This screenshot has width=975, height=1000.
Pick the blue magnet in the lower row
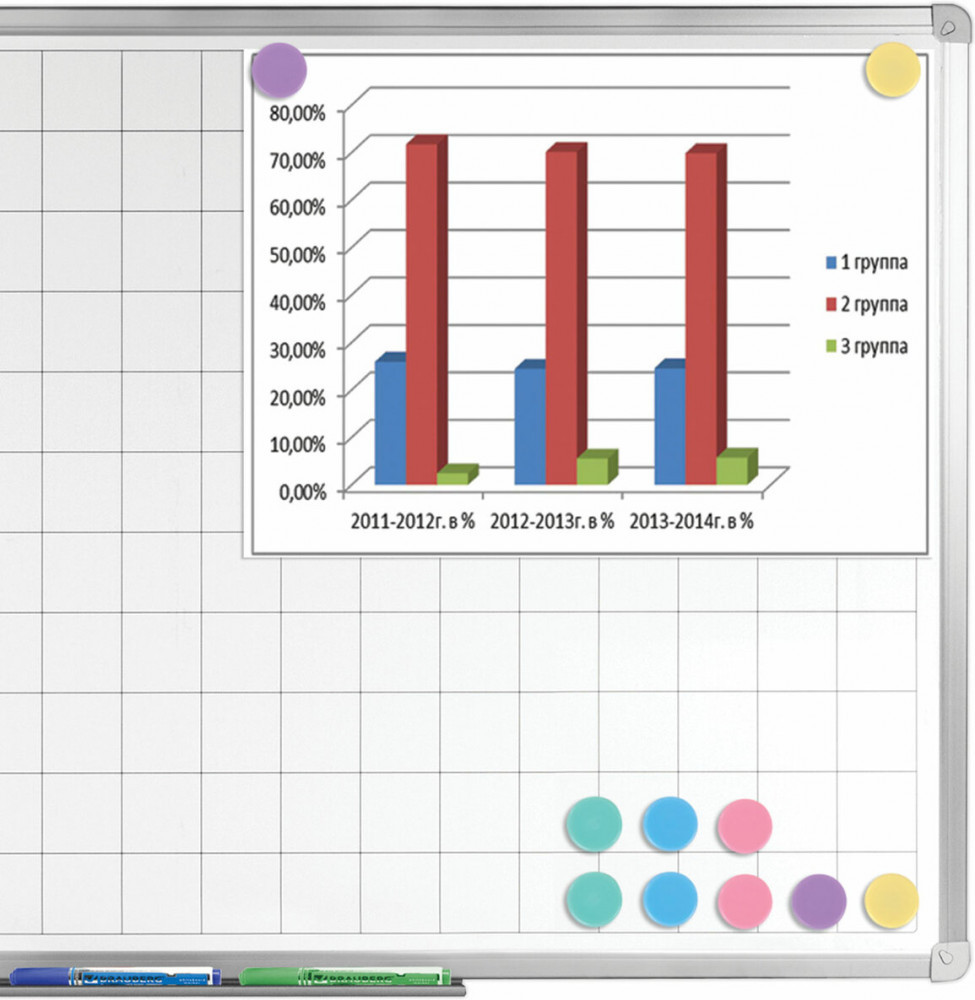coord(669,900)
